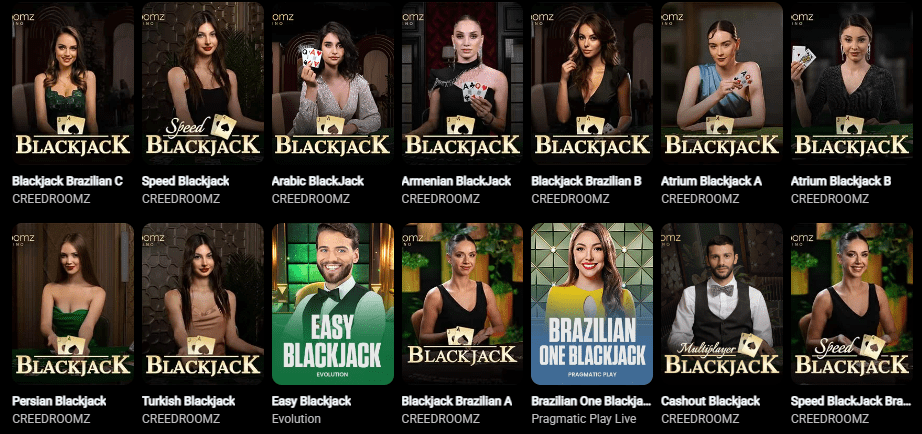The image size is (922, 434).
Task: Launch the Atrium Blackjack B game image
Action: click(852, 83)
